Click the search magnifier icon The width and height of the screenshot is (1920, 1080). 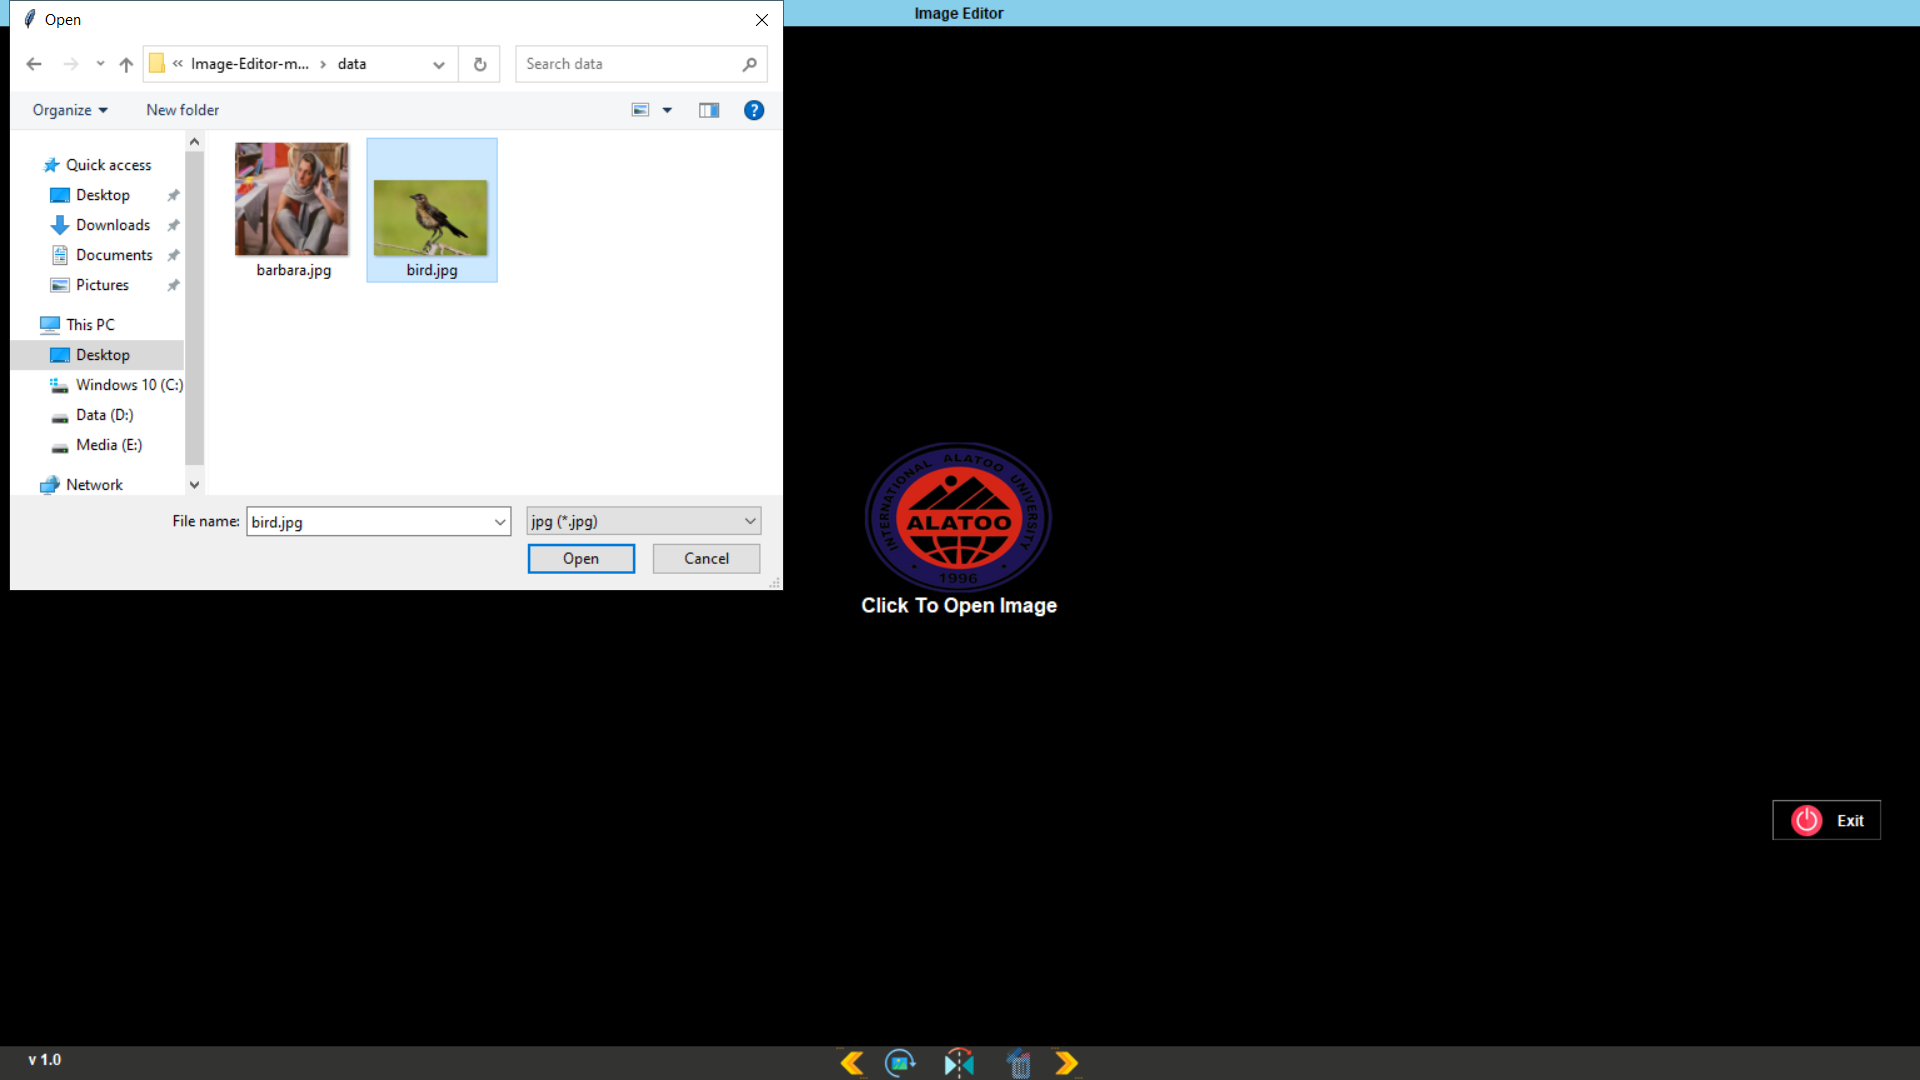[x=750, y=64]
